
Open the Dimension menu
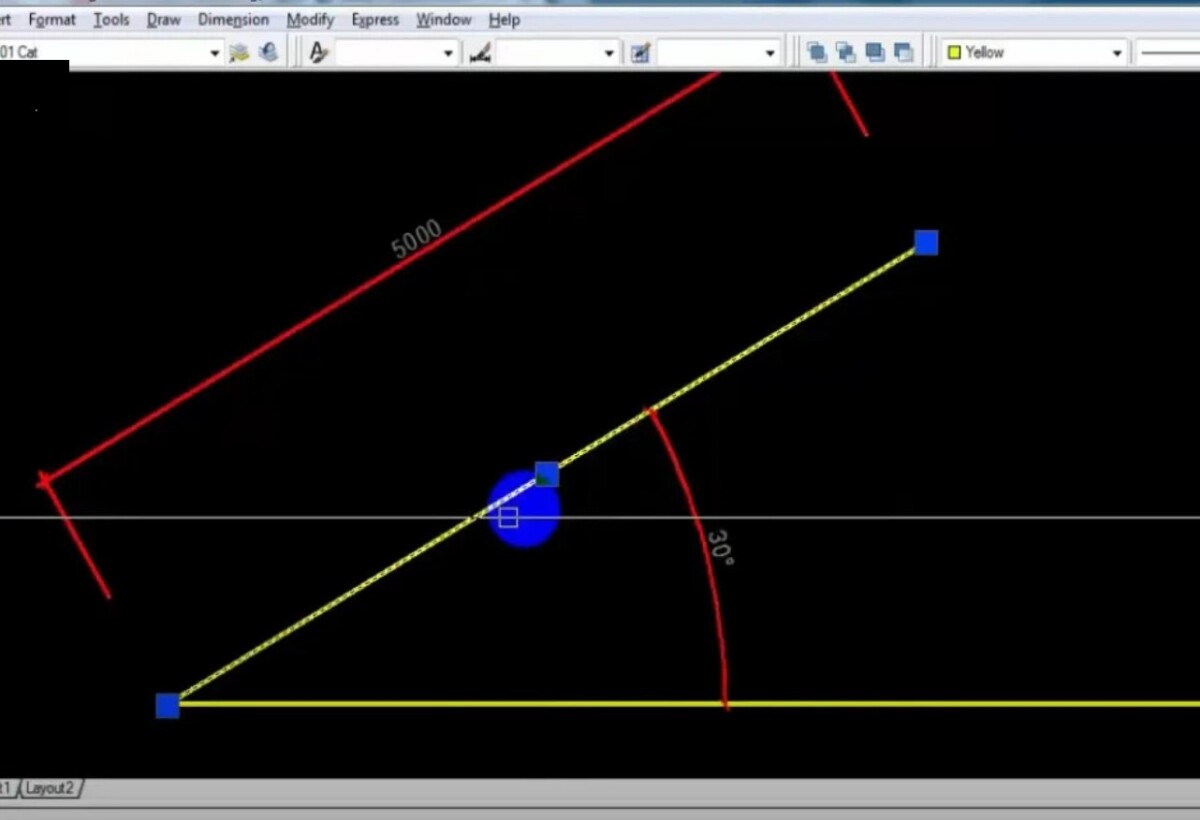click(x=233, y=19)
